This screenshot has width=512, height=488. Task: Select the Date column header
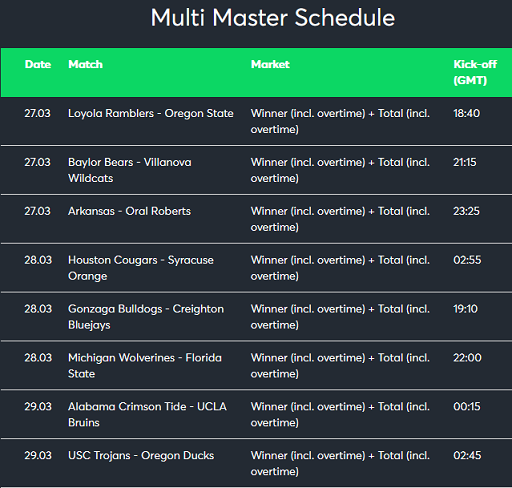pyautogui.click(x=38, y=64)
